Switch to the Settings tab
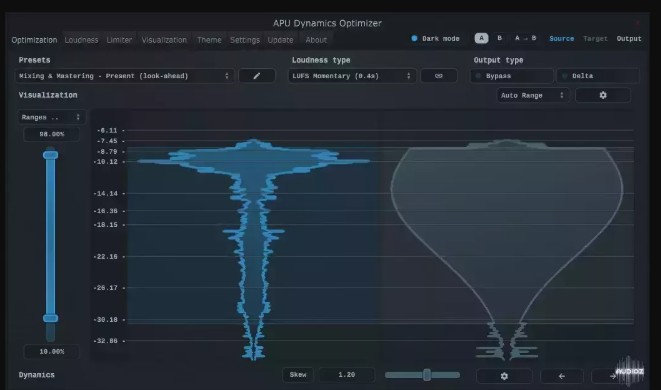Screen dimensions: 661x390 pyautogui.click(x=245, y=40)
